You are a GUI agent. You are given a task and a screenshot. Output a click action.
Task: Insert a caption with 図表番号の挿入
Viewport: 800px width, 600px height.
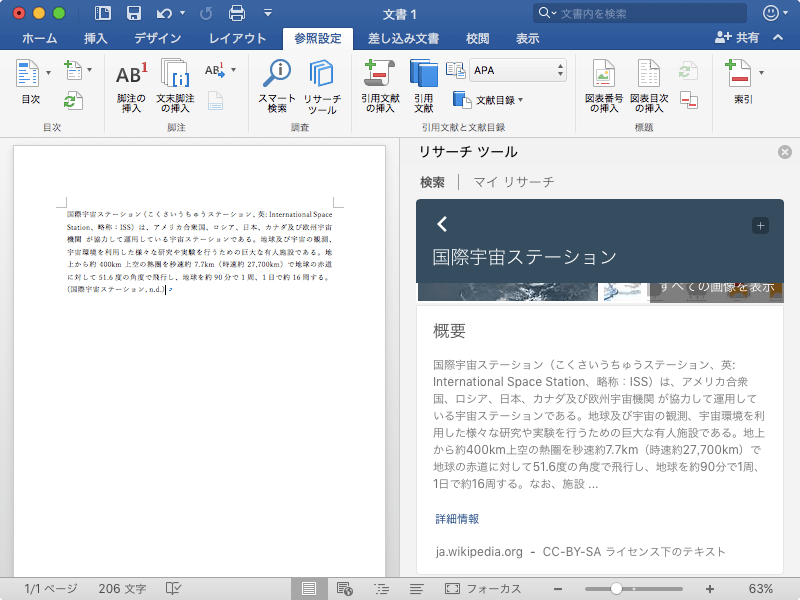point(604,86)
